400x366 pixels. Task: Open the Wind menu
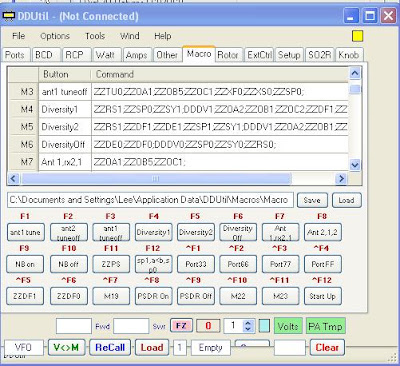[130, 36]
